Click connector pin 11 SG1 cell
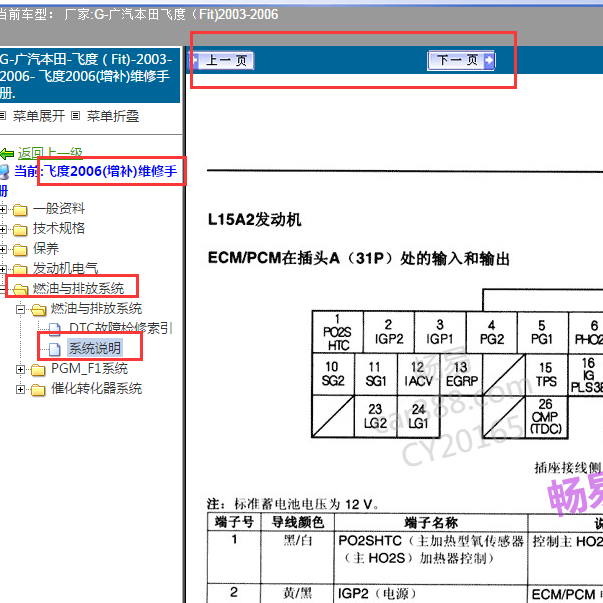The height and width of the screenshot is (603, 603). pos(376,374)
